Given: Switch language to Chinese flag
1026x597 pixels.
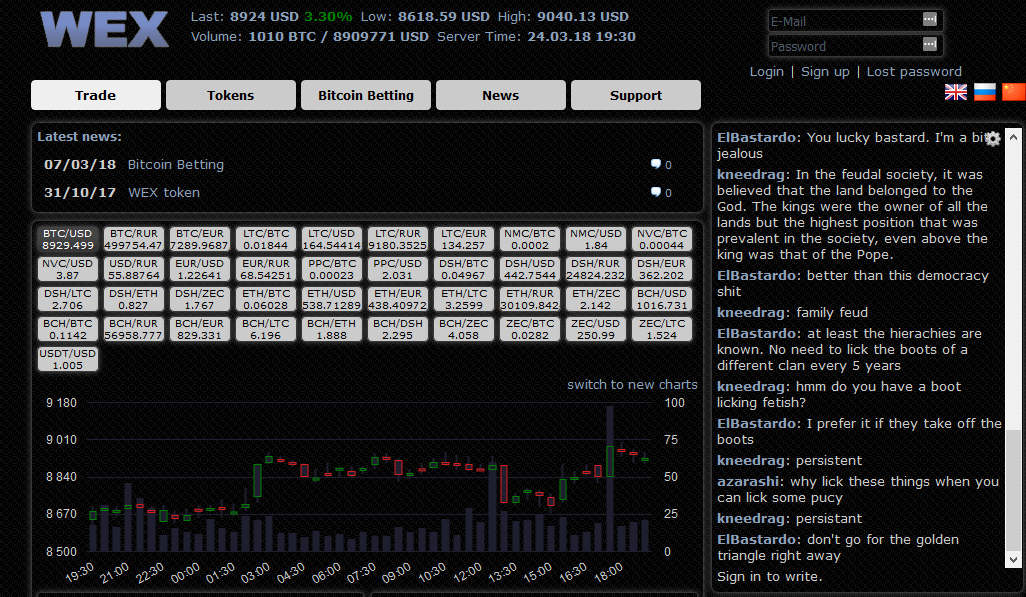Looking at the screenshot, I should [1014, 92].
